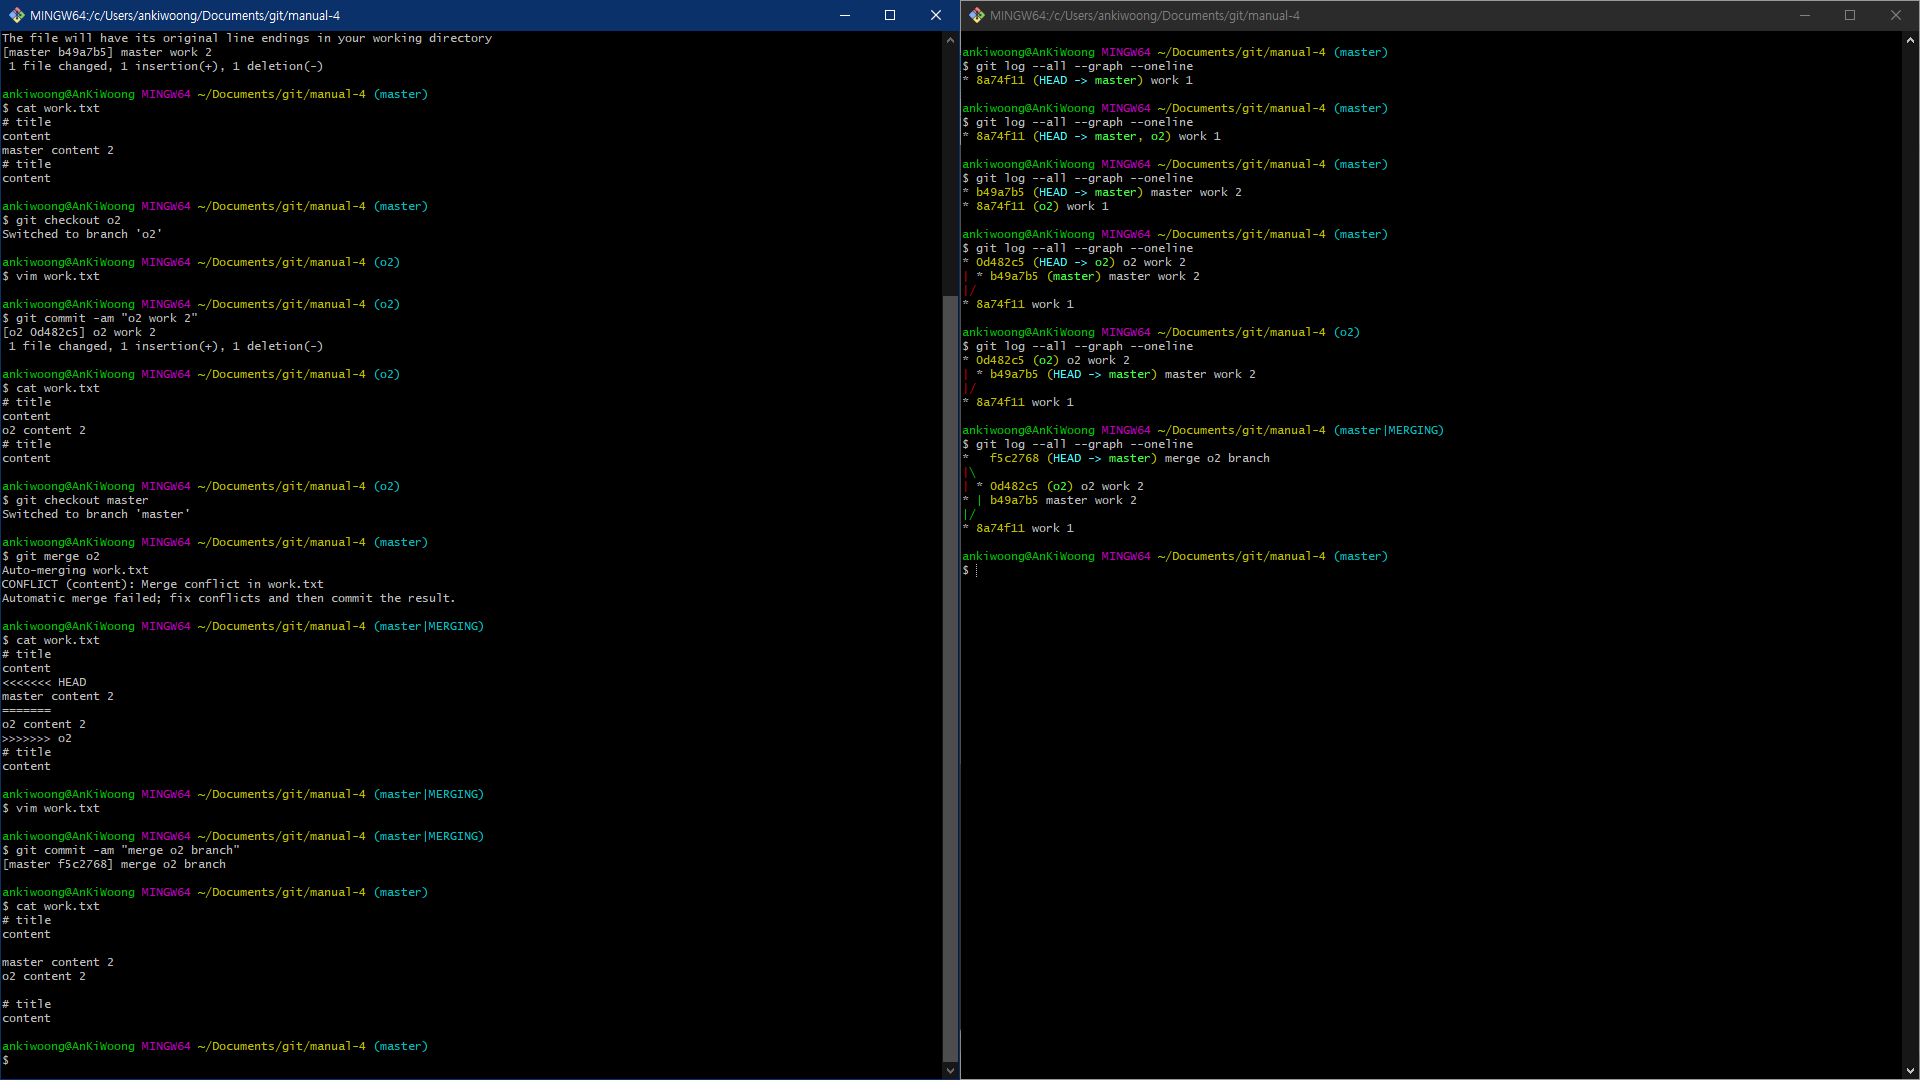The width and height of the screenshot is (1920, 1080).
Task: Click the left terminal scrollbar thumb
Action: (950, 680)
